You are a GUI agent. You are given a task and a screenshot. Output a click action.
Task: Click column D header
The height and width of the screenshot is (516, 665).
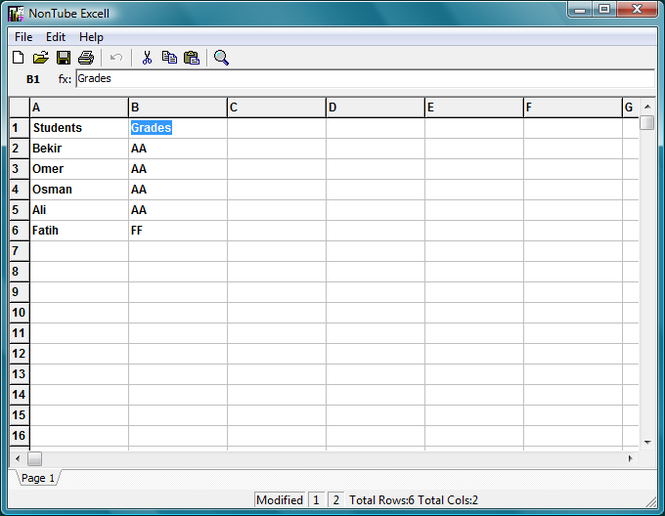pyautogui.click(x=375, y=108)
